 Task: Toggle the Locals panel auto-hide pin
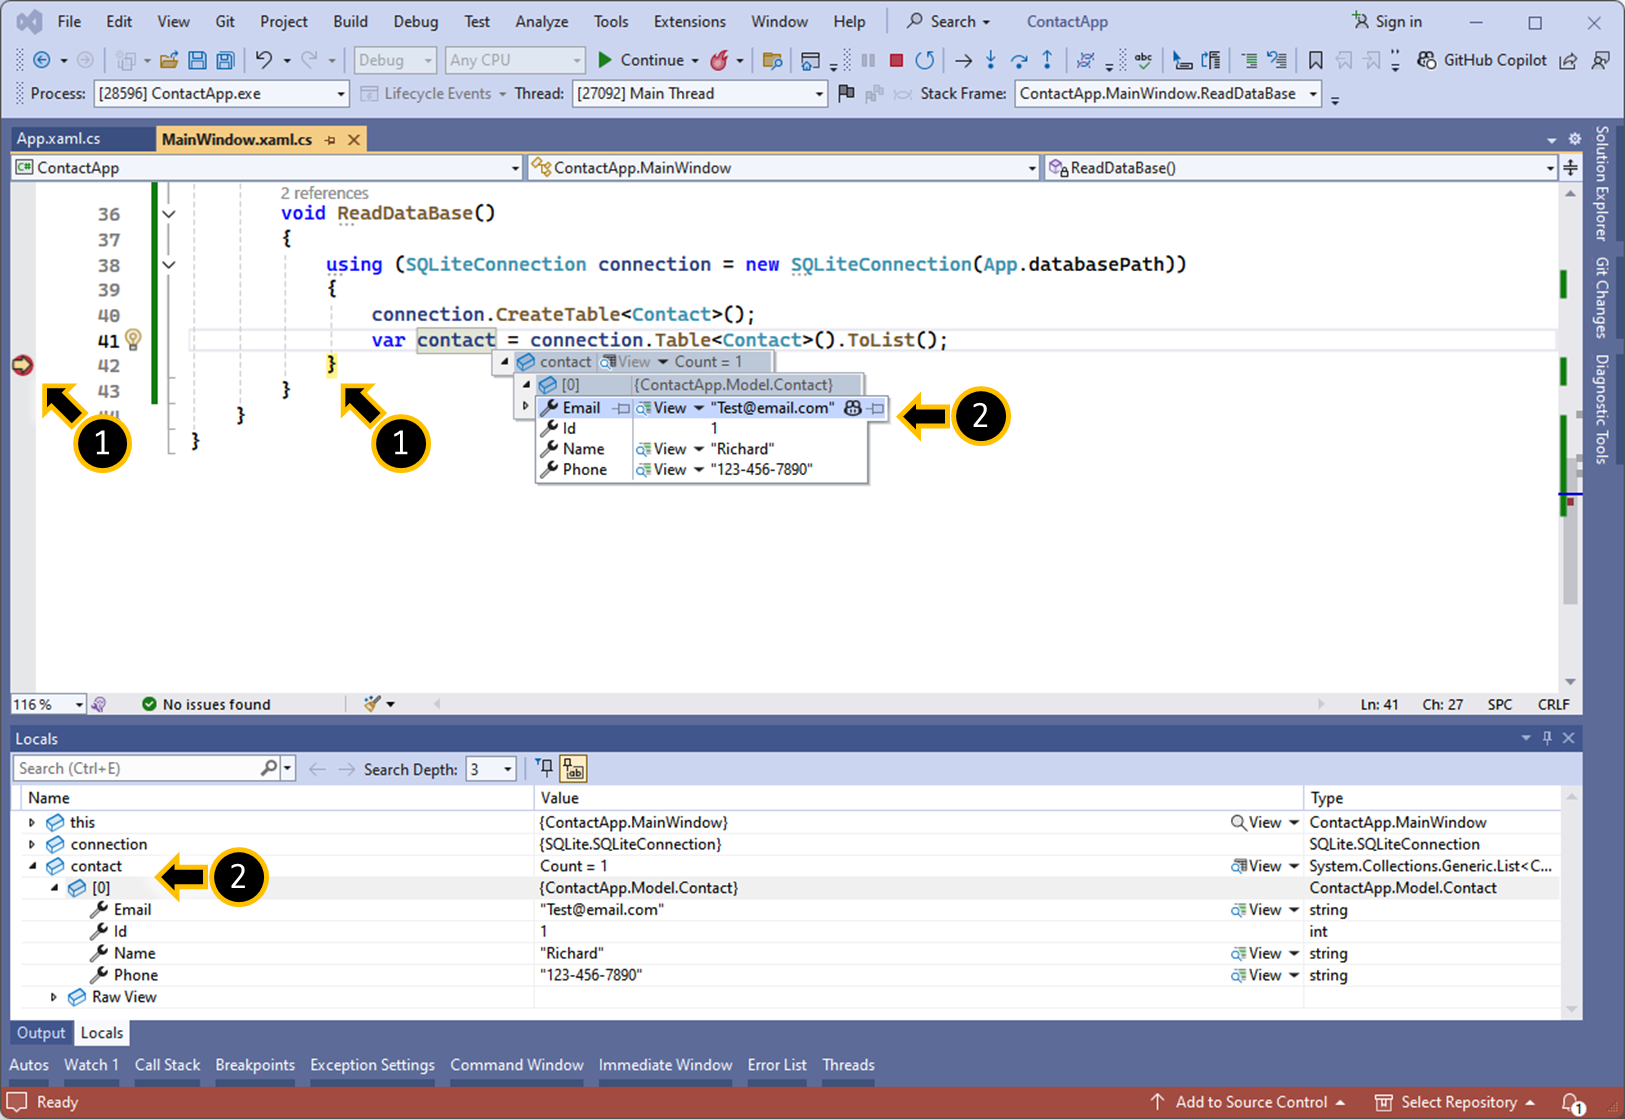pos(1547,738)
